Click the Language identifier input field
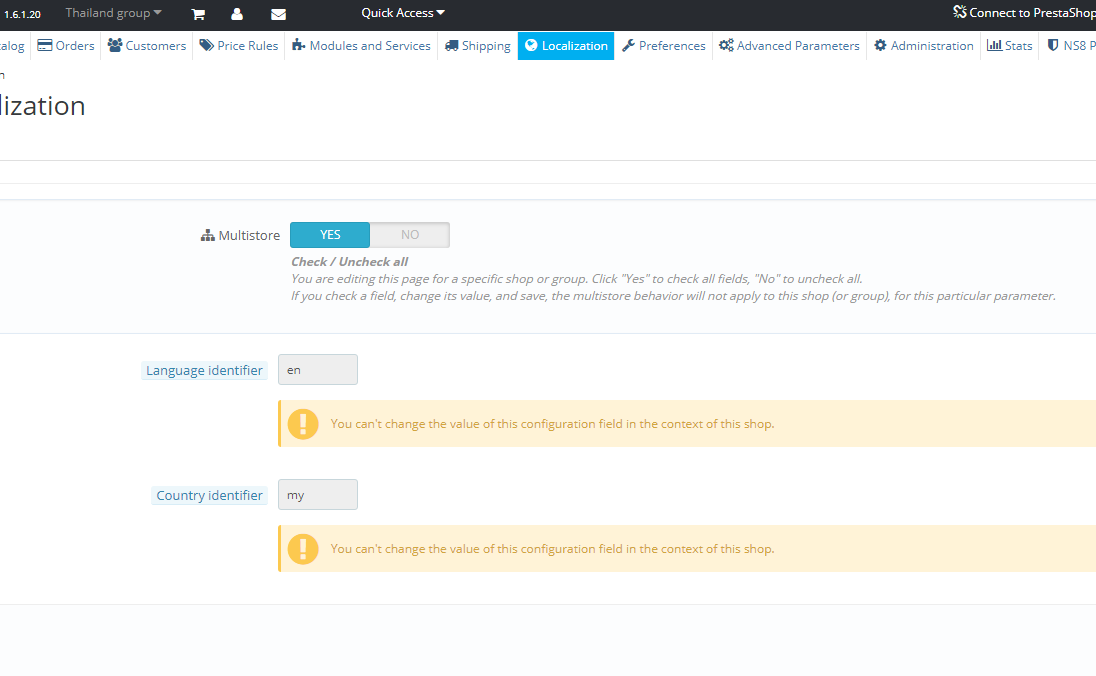The width and height of the screenshot is (1096, 676). click(318, 370)
